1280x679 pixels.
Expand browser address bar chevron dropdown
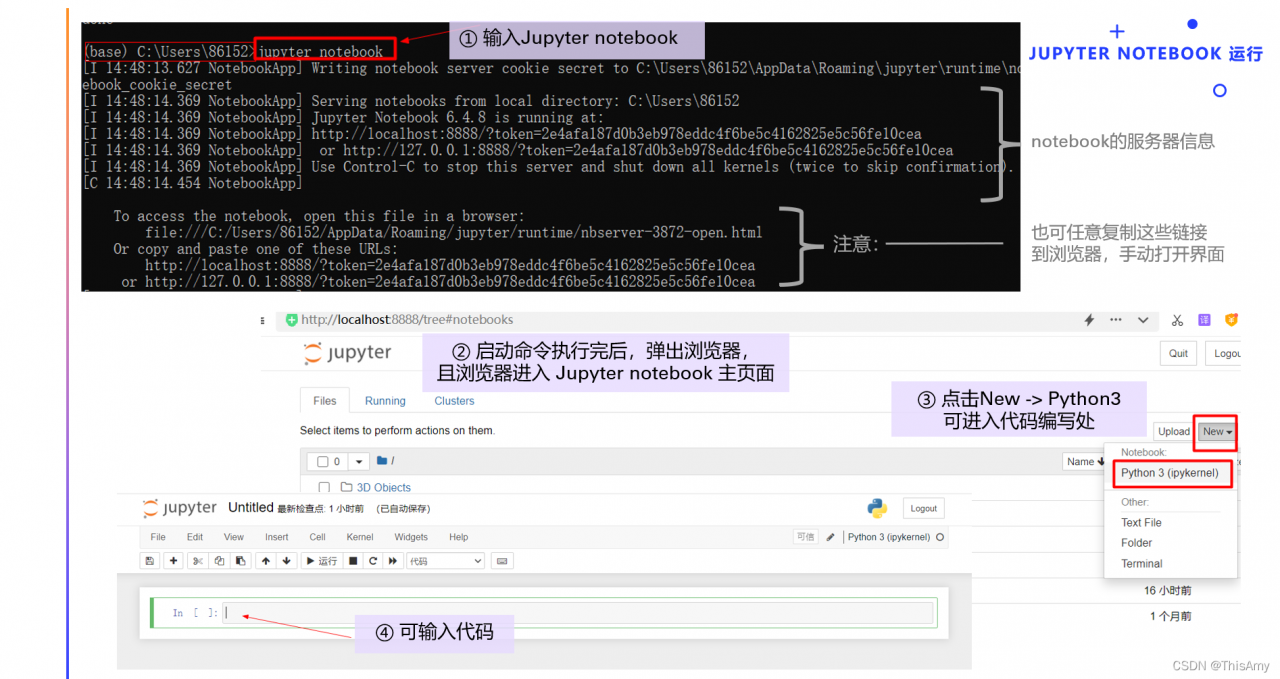(1143, 320)
